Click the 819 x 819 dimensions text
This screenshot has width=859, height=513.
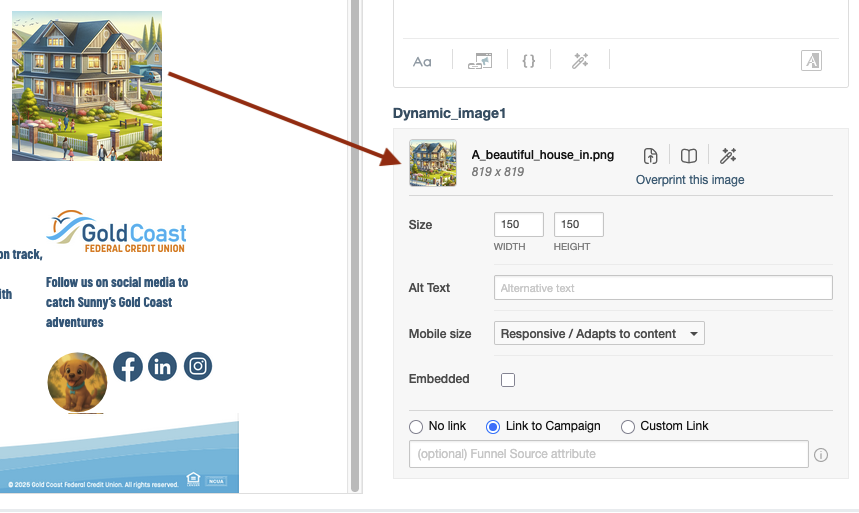(497, 172)
